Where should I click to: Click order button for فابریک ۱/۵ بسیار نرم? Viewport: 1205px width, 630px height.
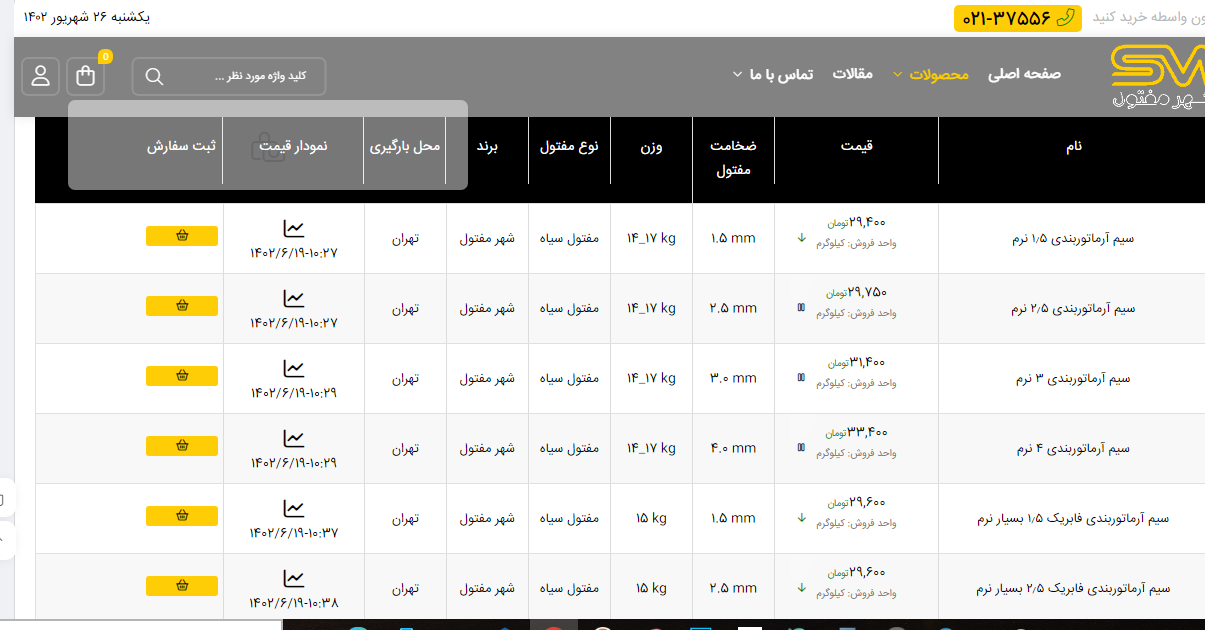click(182, 516)
